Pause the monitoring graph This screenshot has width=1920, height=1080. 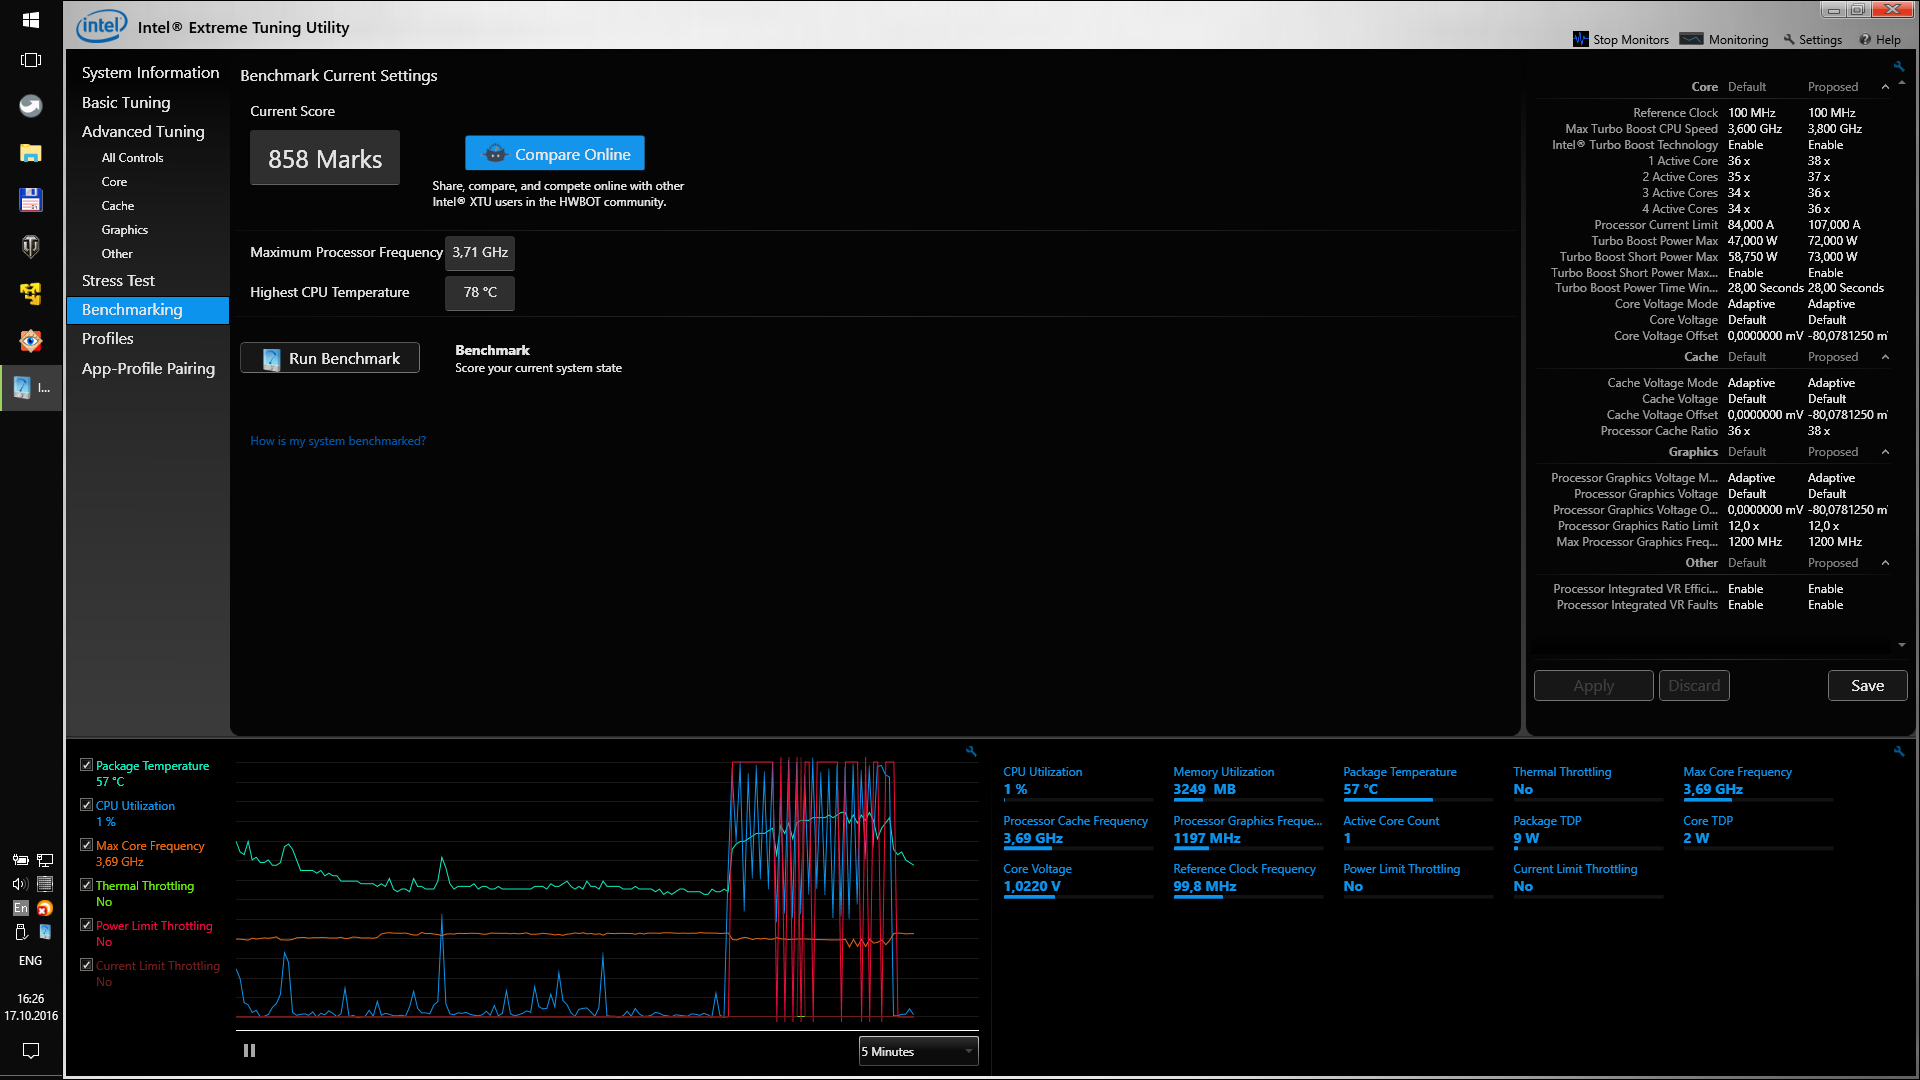(x=249, y=1050)
